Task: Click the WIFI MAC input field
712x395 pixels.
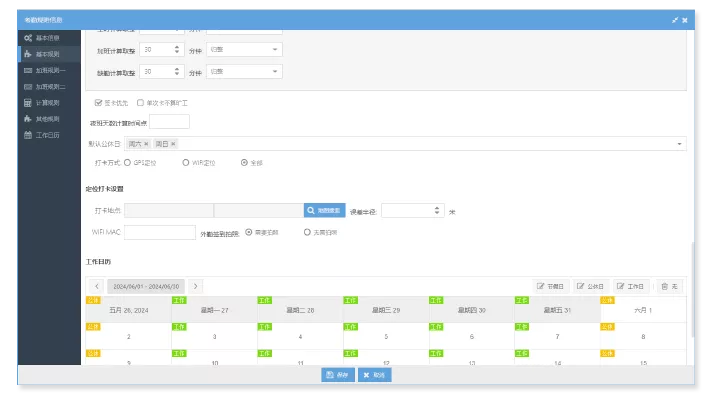Action: tap(160, 232)
